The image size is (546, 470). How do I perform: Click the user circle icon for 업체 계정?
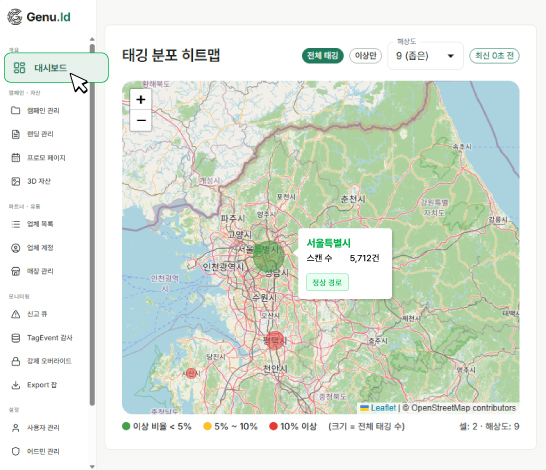click(x=16, y=248)
